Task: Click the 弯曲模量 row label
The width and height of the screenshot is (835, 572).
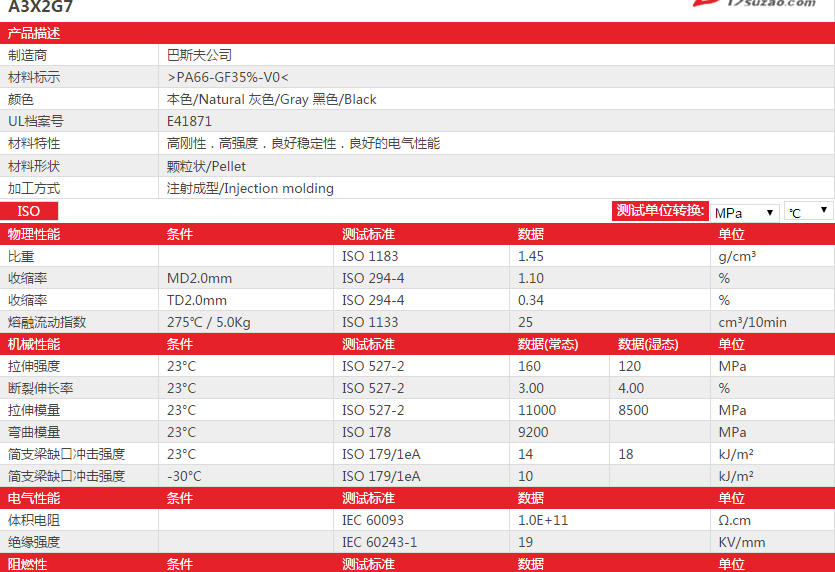Action: tap(34, 432)
